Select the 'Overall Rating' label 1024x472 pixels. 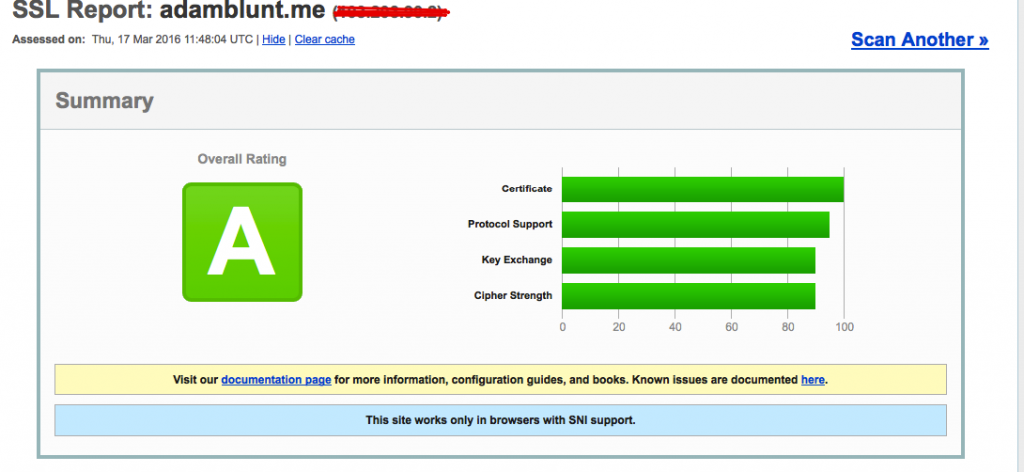[x=242, y=159]
